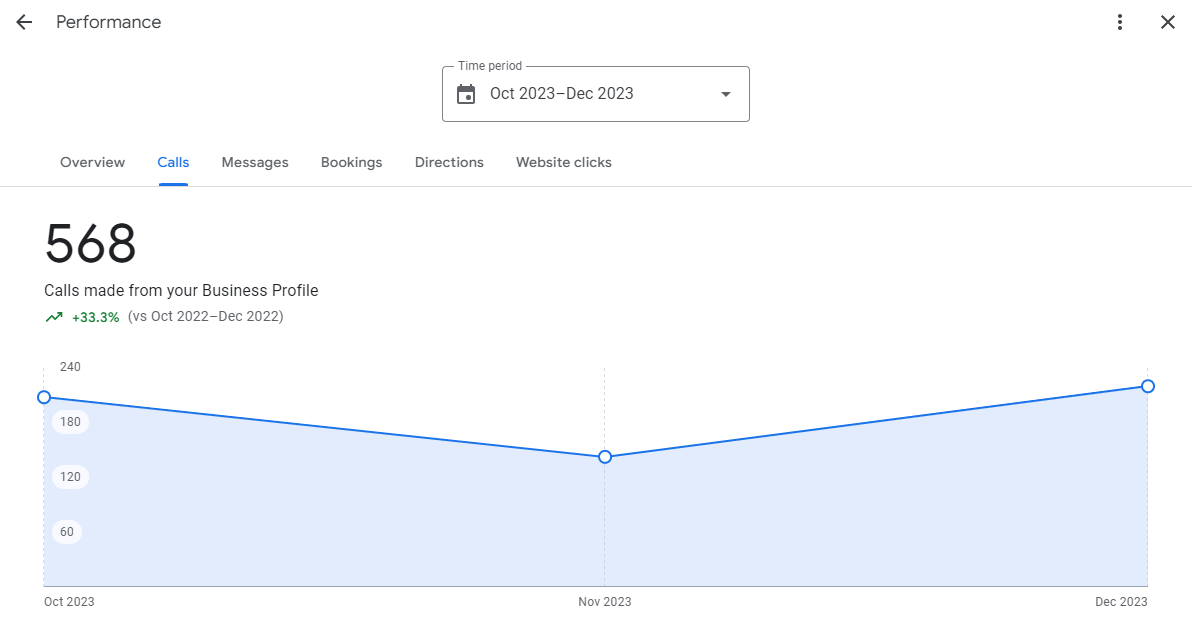This screenshot has height=639, width=1192.
Task: Click the calendar icon in Time period
Action: pyautogui.click(x=466, y=94)
